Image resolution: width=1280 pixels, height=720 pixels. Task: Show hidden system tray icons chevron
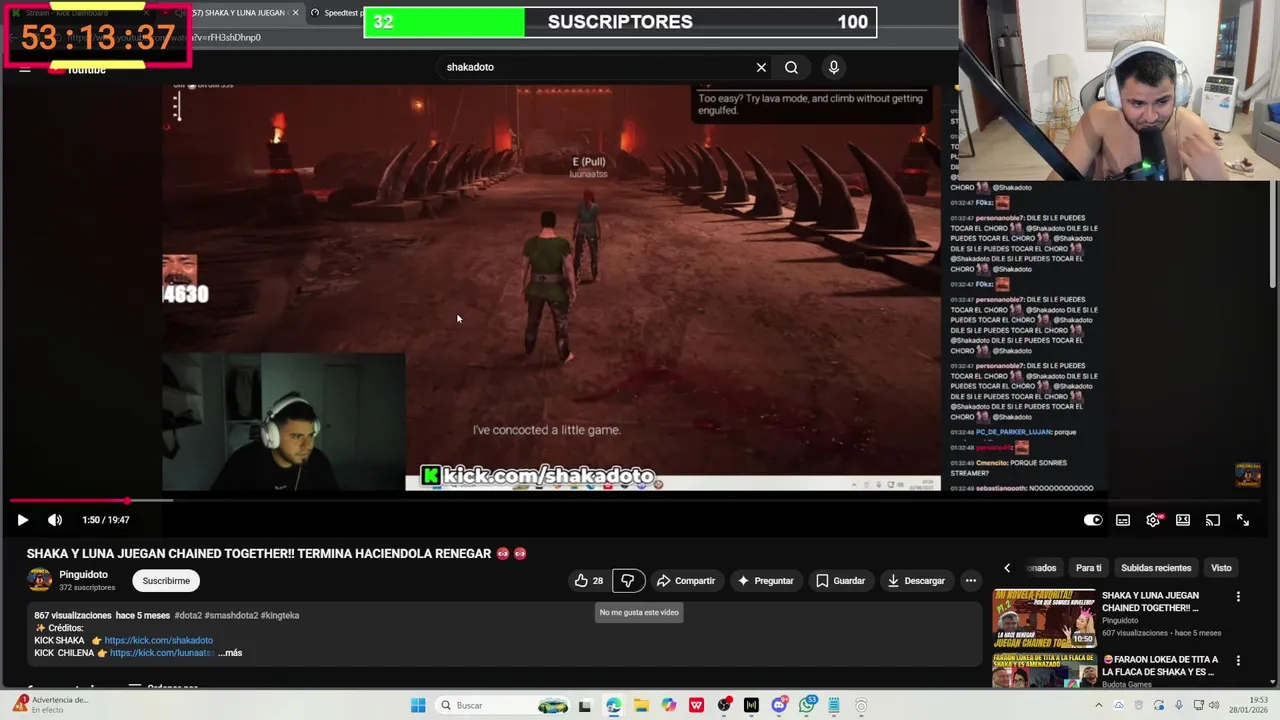point(1099,705)
